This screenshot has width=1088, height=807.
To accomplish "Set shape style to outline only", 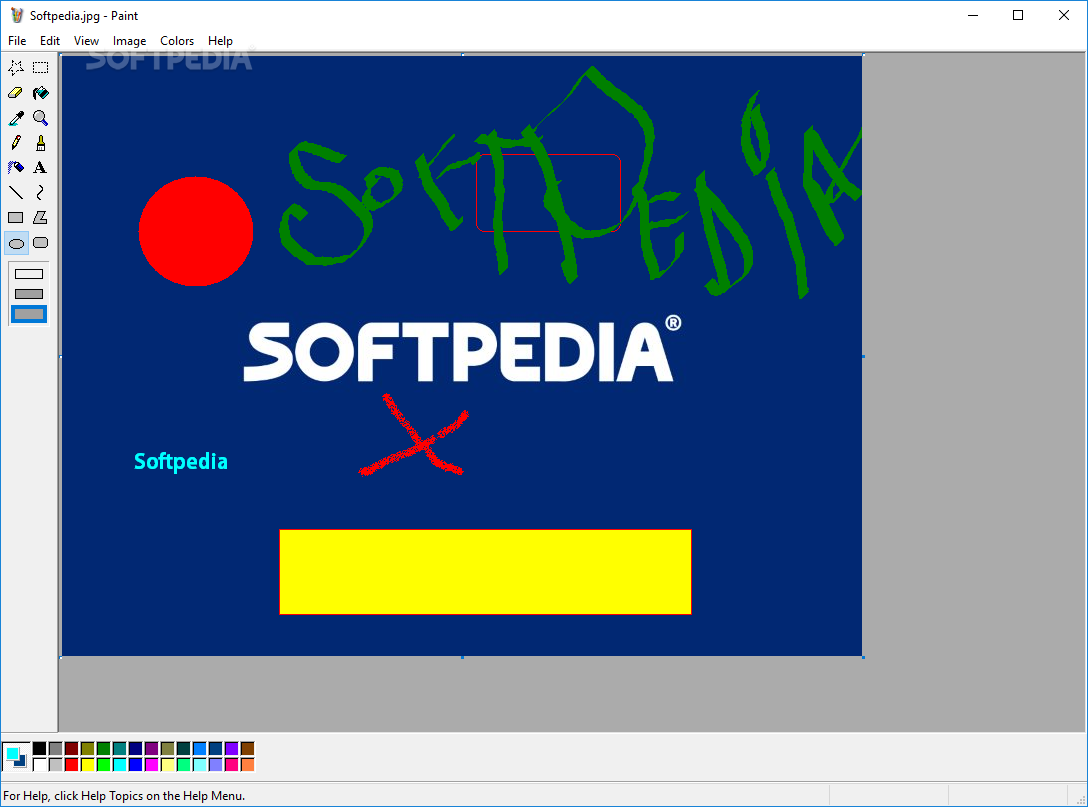I will [x=28, y=273].
